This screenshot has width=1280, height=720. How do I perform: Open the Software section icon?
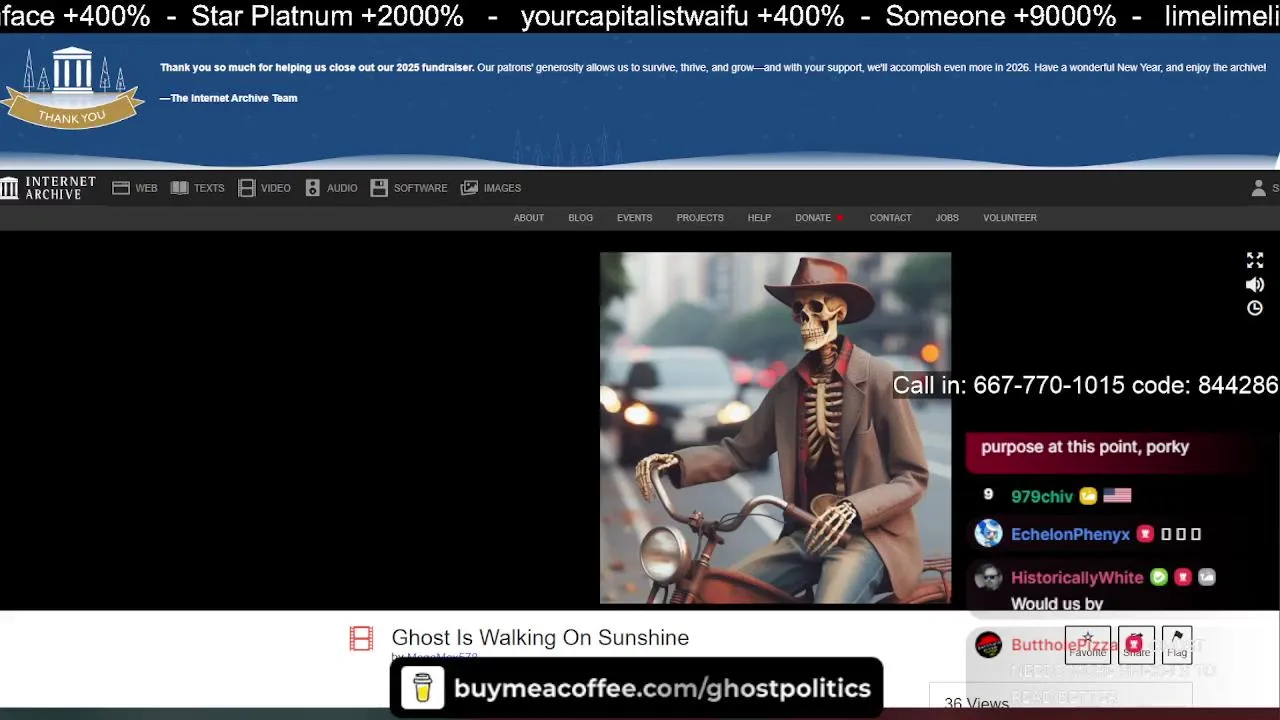[x=379, y=188]
